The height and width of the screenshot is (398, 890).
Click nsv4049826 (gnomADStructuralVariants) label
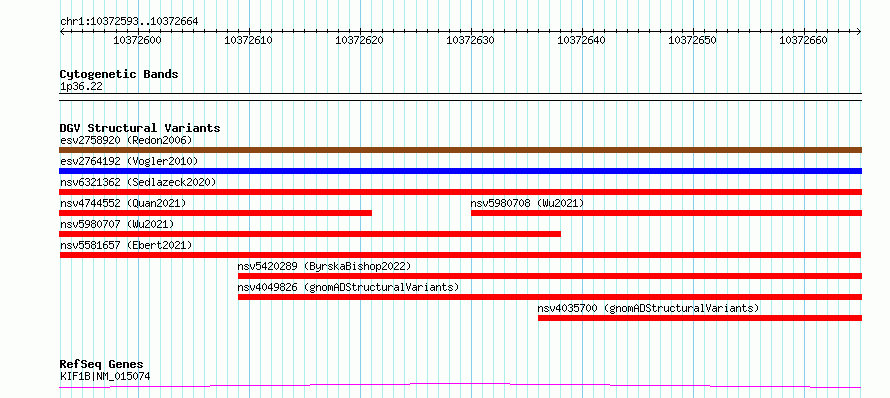tap(349, 287)
